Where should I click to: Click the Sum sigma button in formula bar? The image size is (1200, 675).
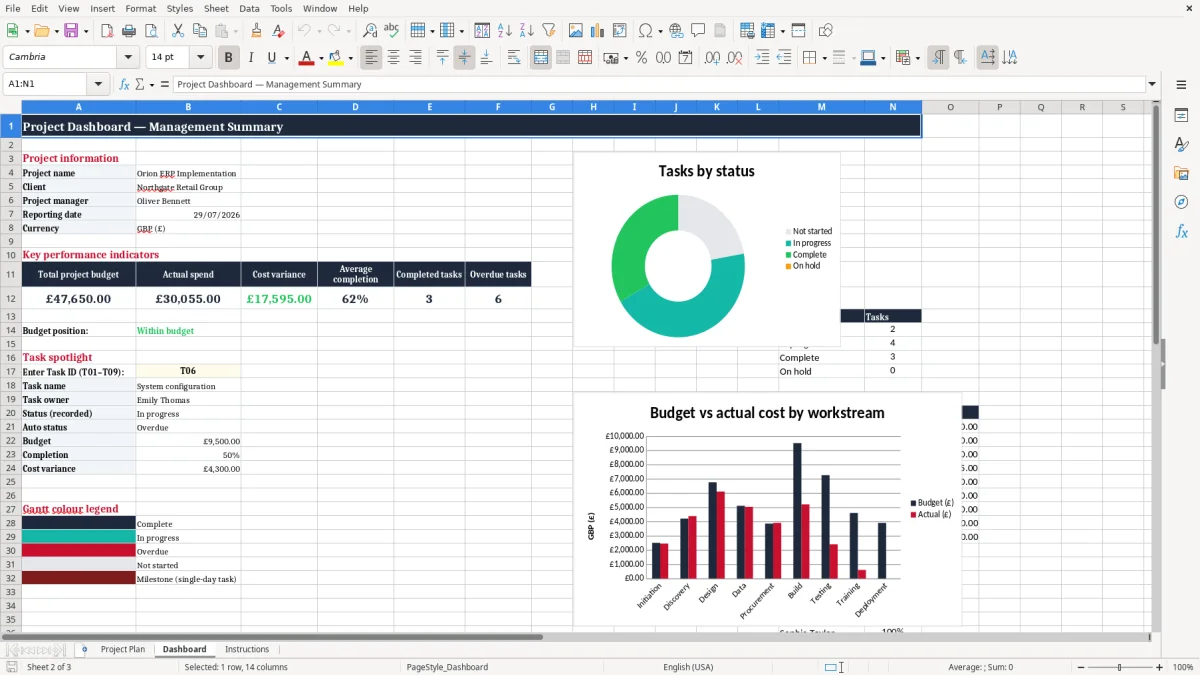(x=139, y=84)
